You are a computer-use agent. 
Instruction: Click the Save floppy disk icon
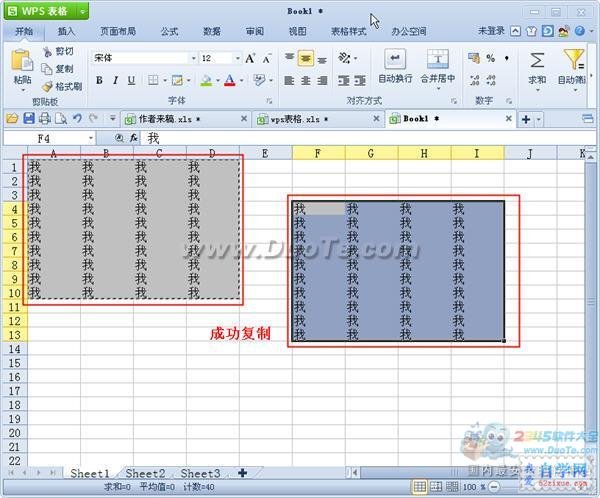(29, 119)
